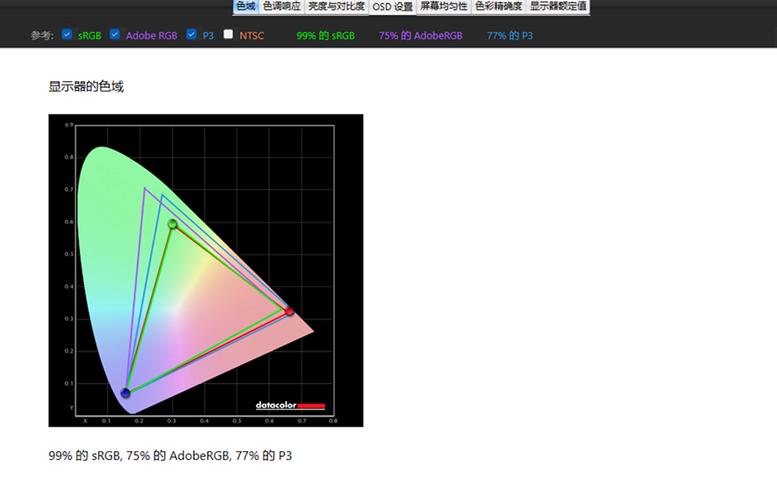Click the 显示器的色域 heading

(86, 87)
